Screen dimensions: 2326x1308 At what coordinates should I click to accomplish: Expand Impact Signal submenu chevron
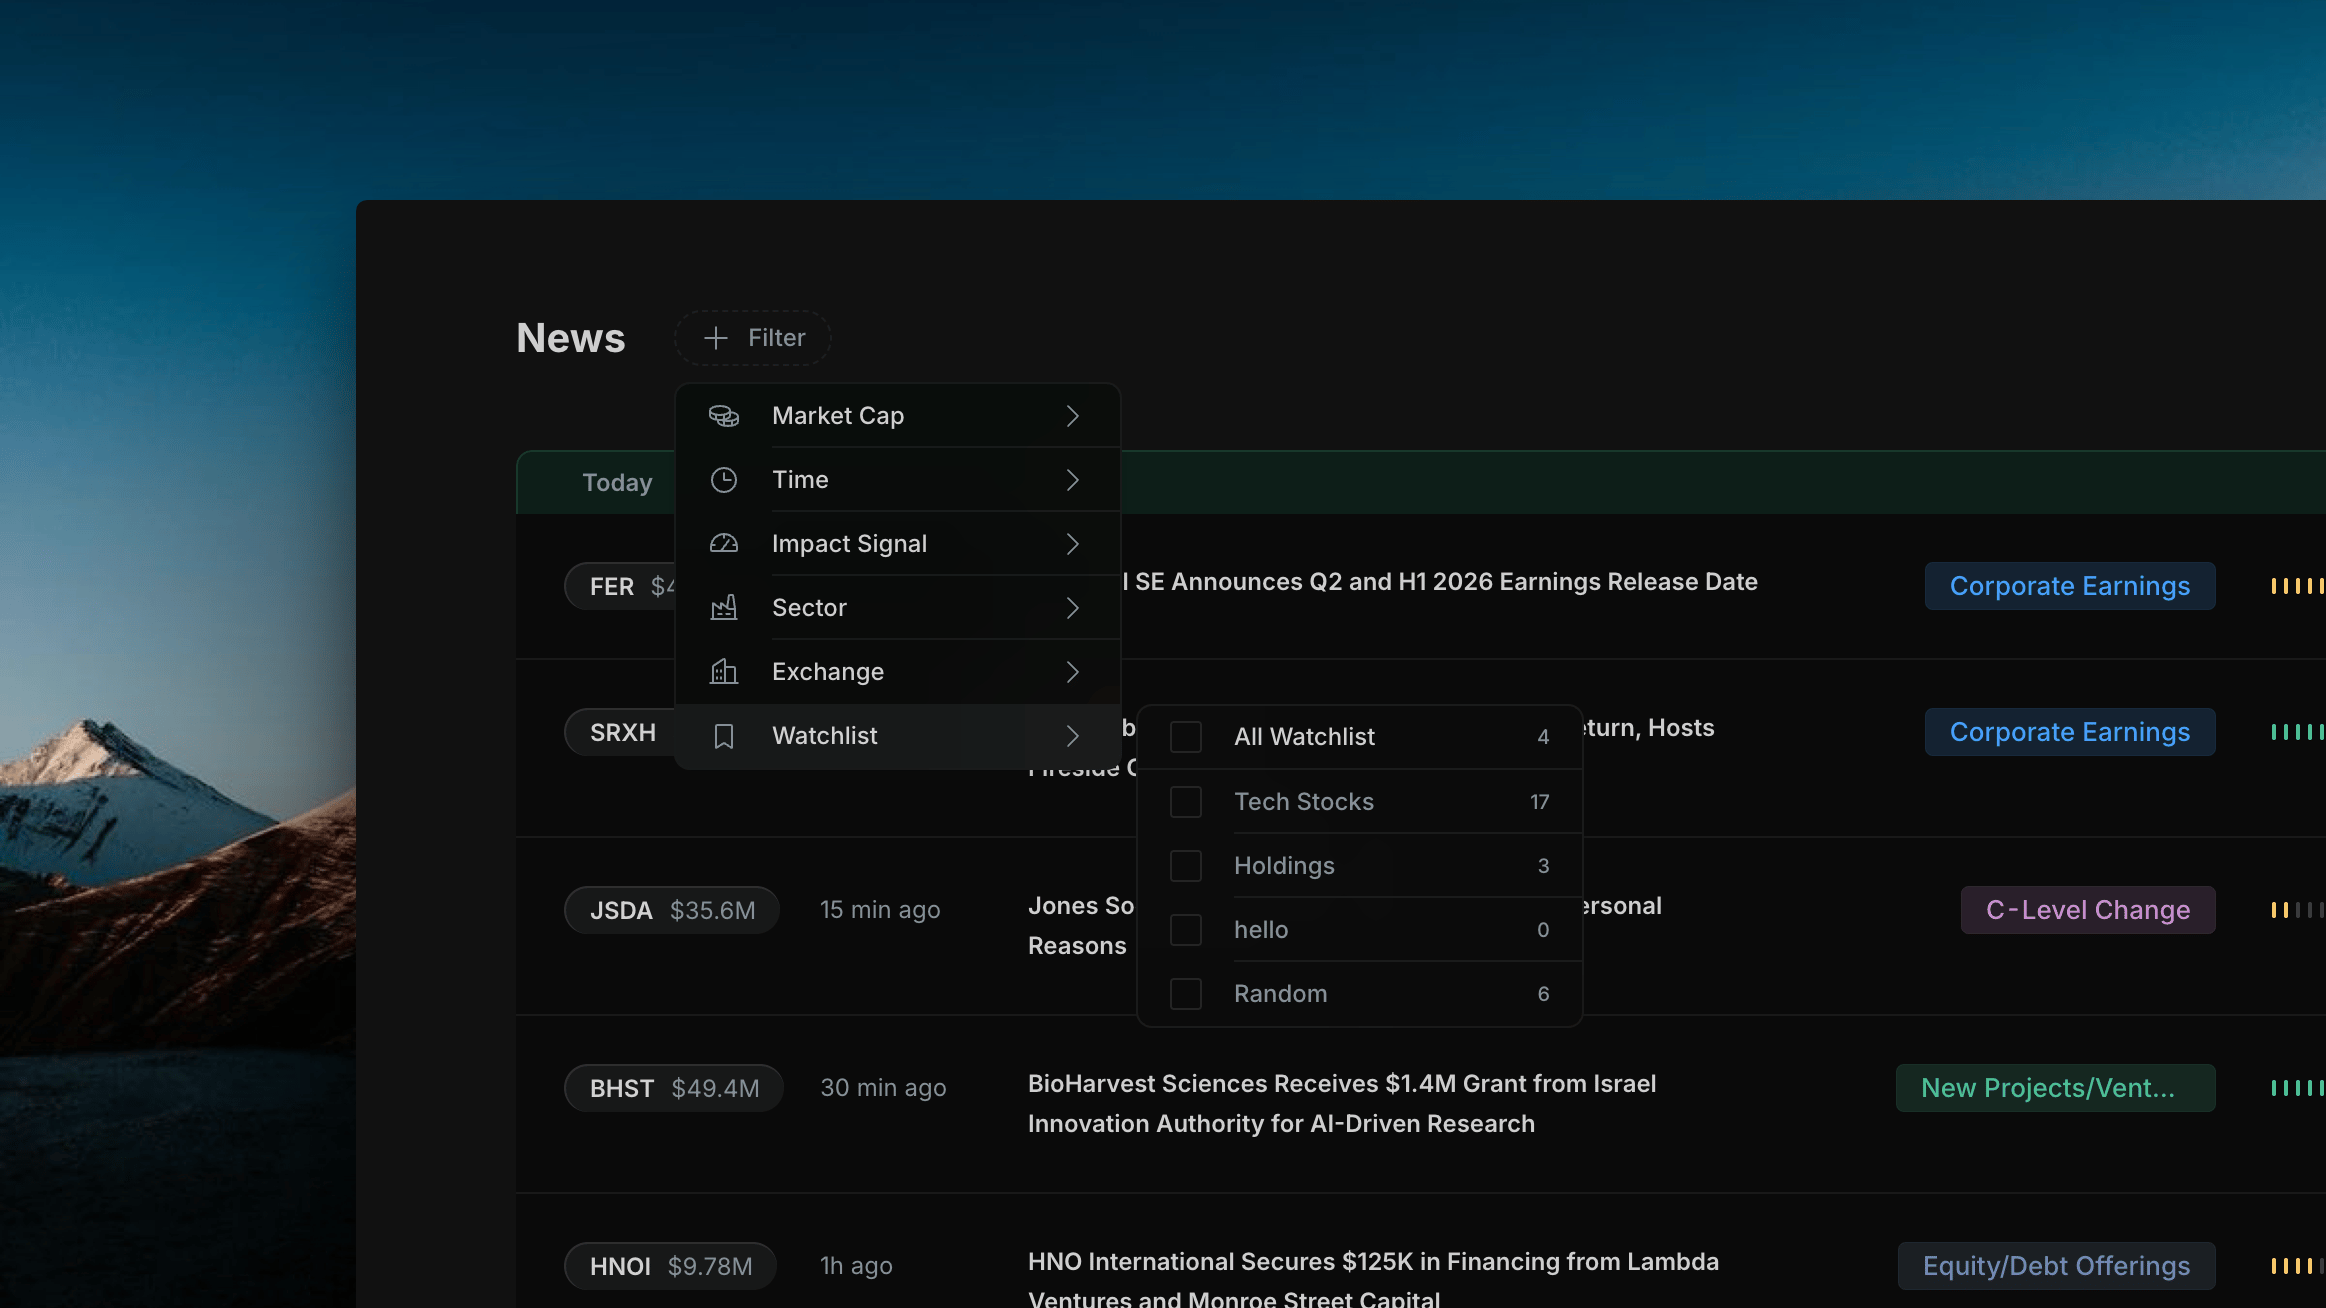pyautogui.click(x=1073, y=544)
